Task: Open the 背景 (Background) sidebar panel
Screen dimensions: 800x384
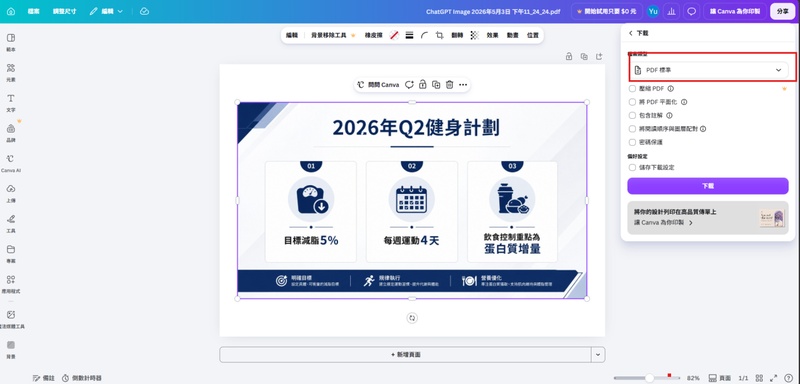Action: point(11,350)
